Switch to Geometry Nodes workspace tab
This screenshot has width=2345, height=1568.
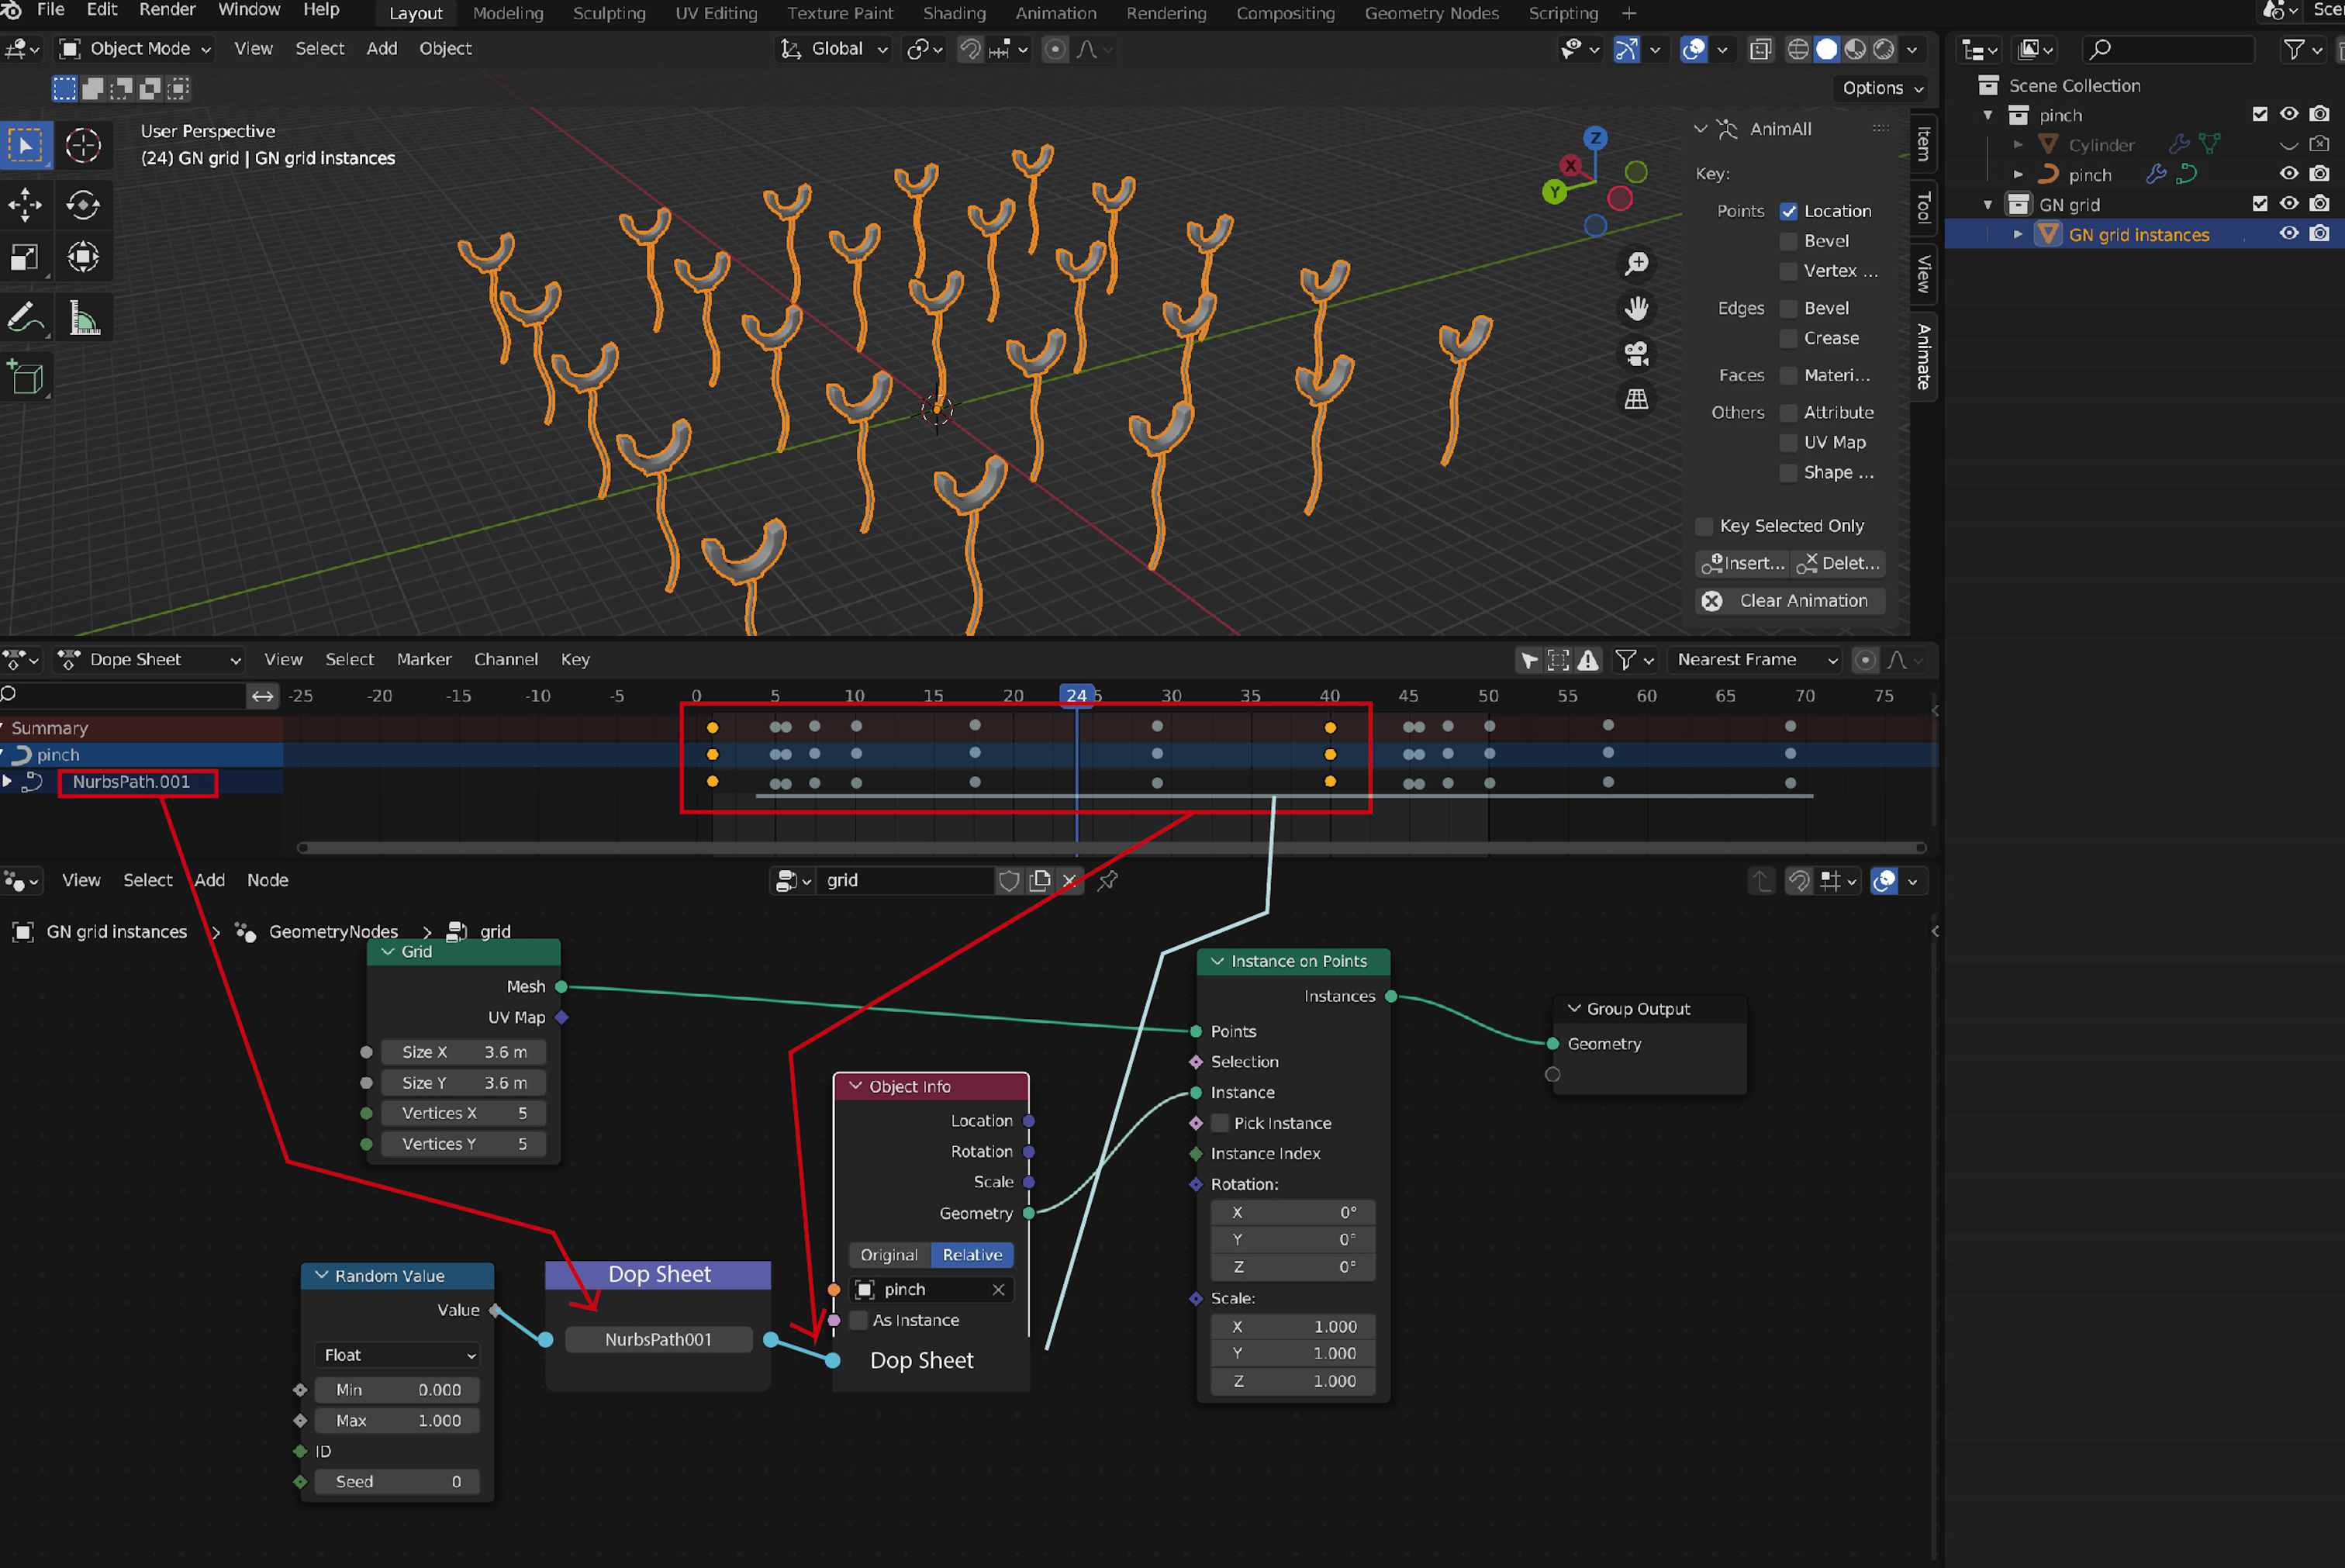click(1431, 13)
